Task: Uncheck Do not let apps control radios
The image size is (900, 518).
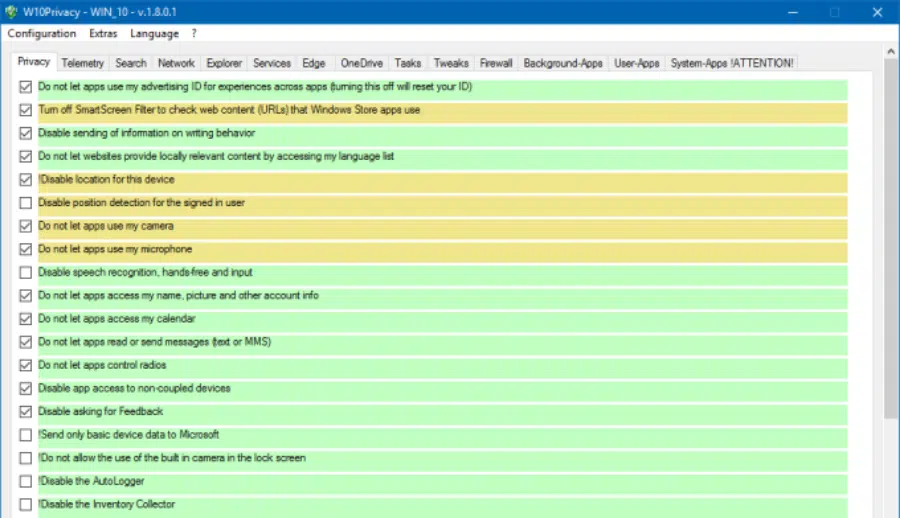Action: pos(25,365)
